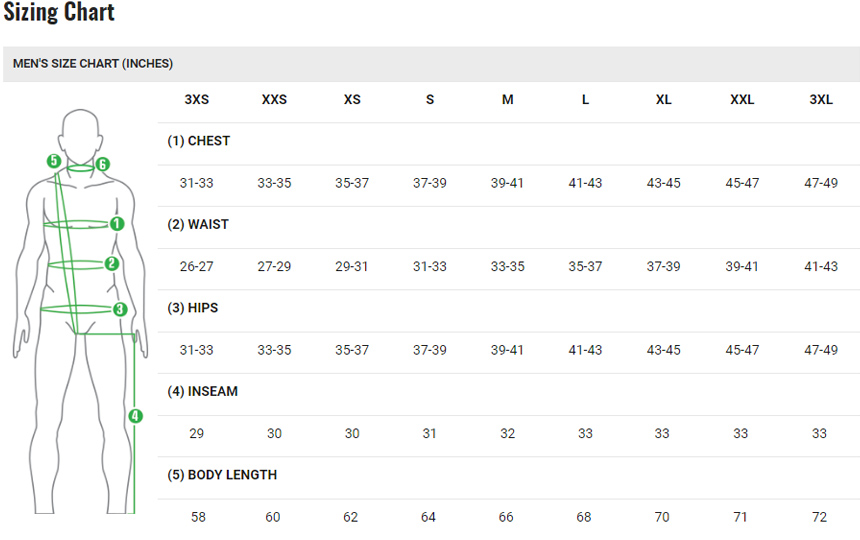Select the 3XL size column header
The width and height of the screenshot is (860, 540).
[821, 100]
